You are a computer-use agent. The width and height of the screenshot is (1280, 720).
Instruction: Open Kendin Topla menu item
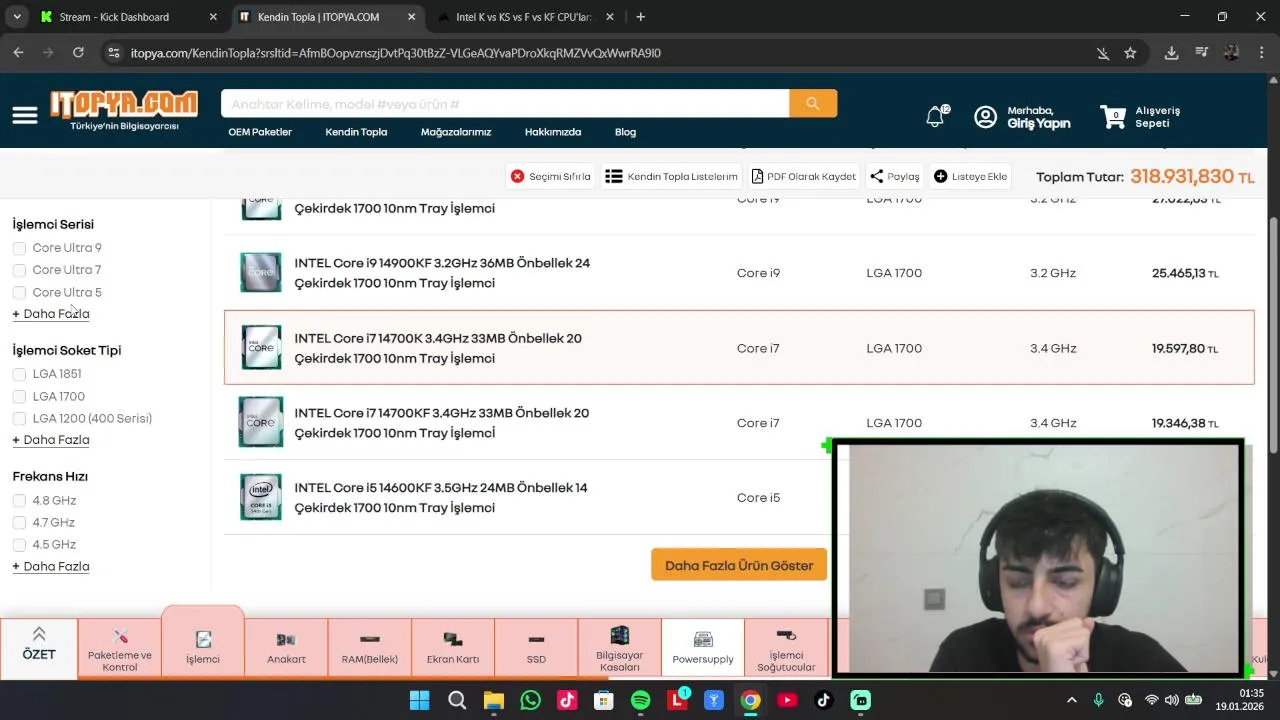(356, 132)
